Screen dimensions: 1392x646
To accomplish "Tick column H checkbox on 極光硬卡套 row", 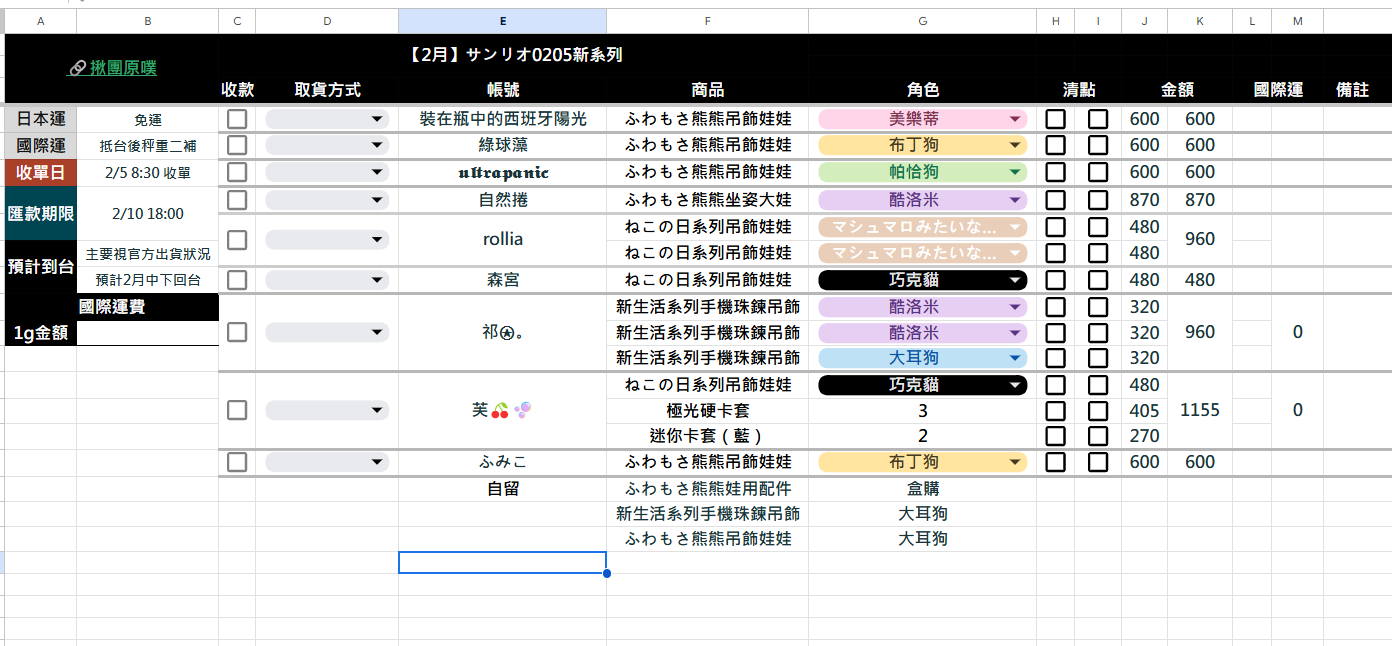I will pyautogui.click(x=1055, y=410).
